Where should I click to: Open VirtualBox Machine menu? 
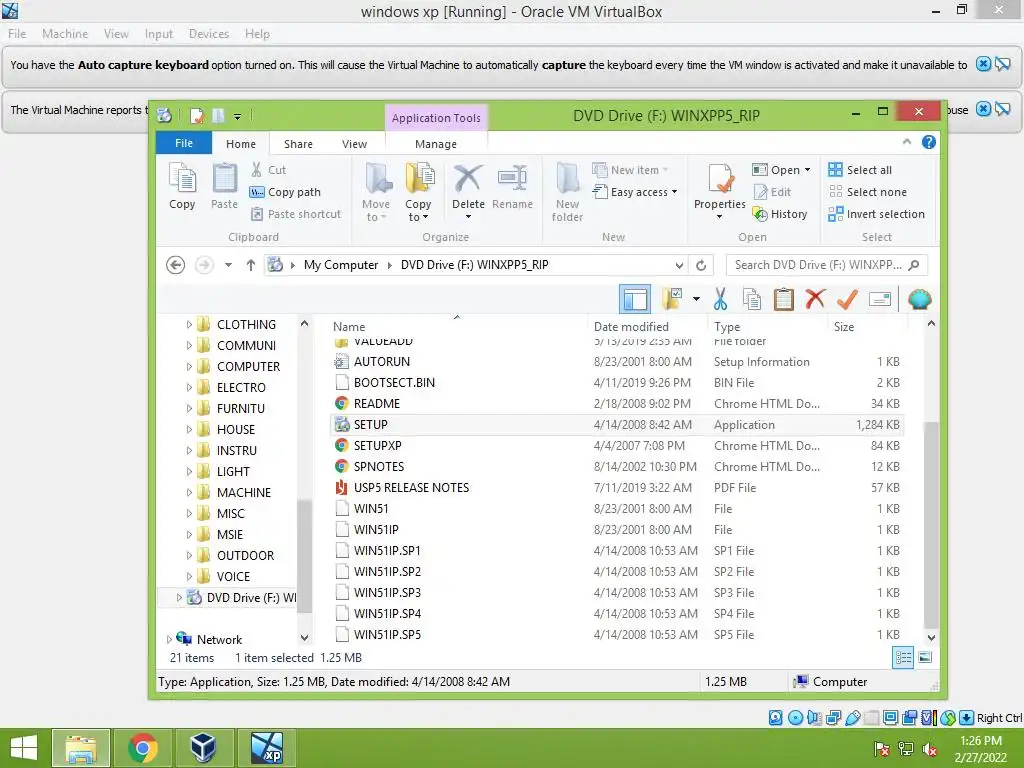65,33
